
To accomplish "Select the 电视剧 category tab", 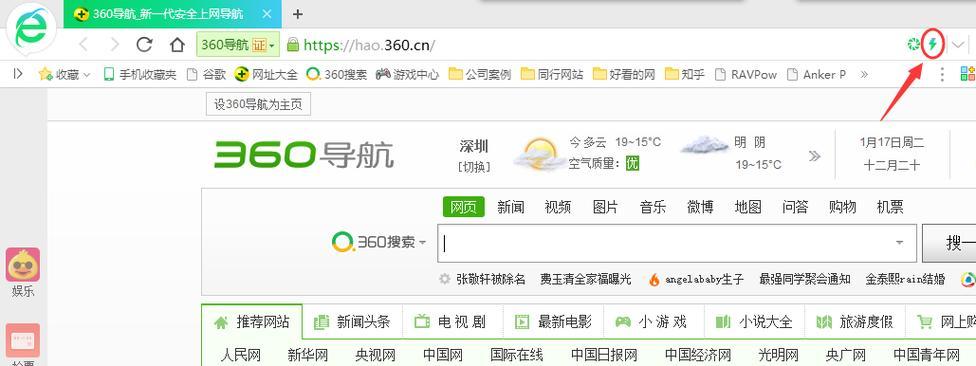I will pyautogui.click(x=453, y=322).
